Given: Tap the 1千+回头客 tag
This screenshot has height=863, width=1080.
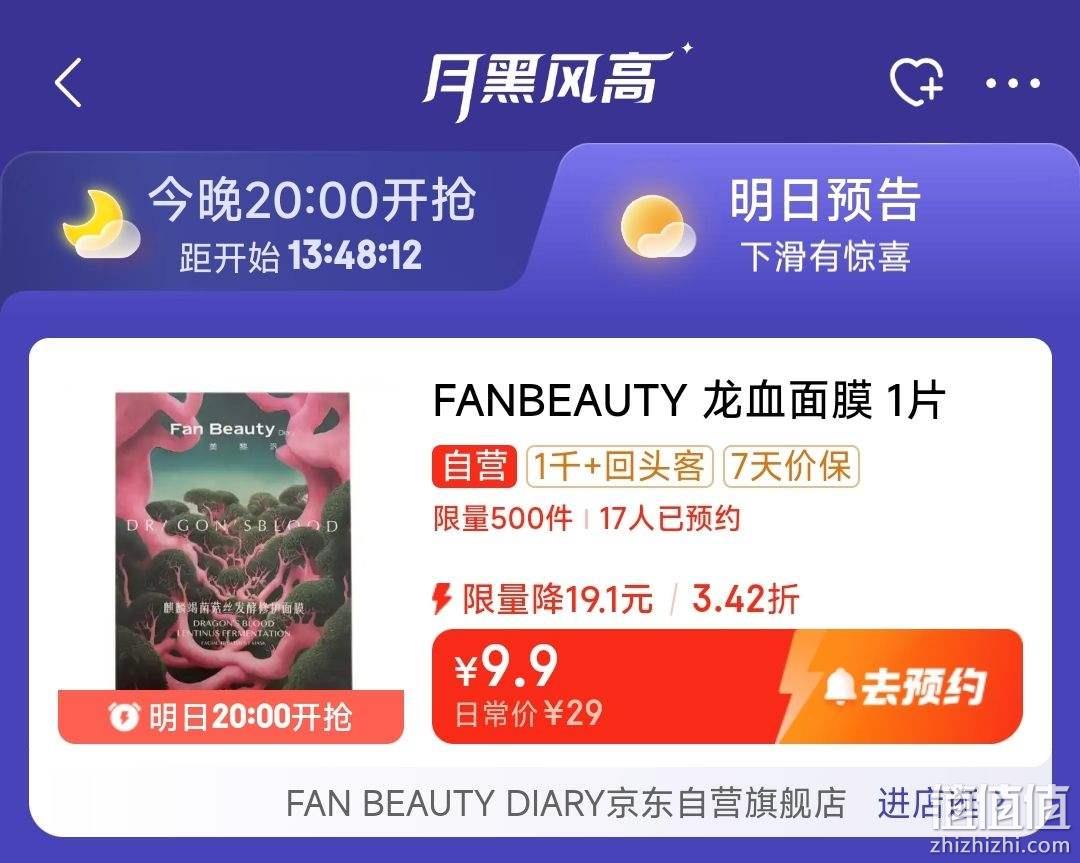Looking at the screenshot, I should point(619,466).
